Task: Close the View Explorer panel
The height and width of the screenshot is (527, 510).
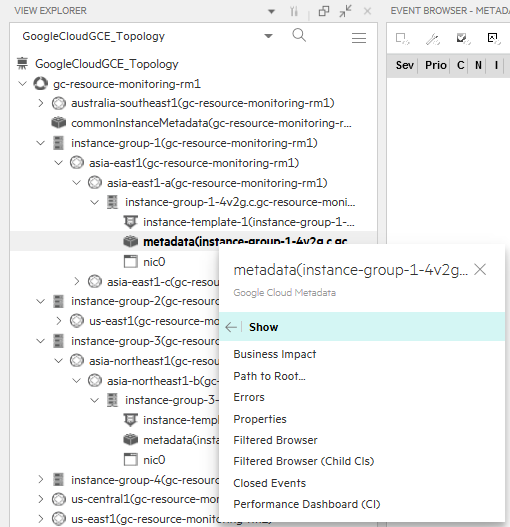Action: click(367, 11)
